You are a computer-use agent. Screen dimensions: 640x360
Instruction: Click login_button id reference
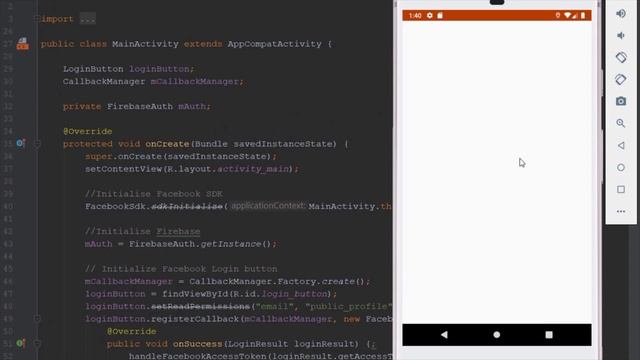point(294,294)
